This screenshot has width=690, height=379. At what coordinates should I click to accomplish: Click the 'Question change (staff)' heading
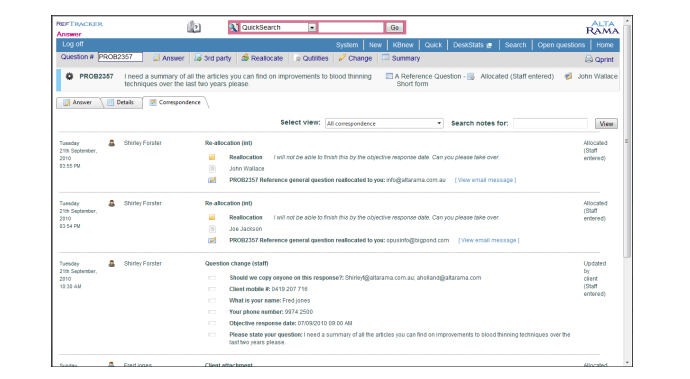click(236, 264)
